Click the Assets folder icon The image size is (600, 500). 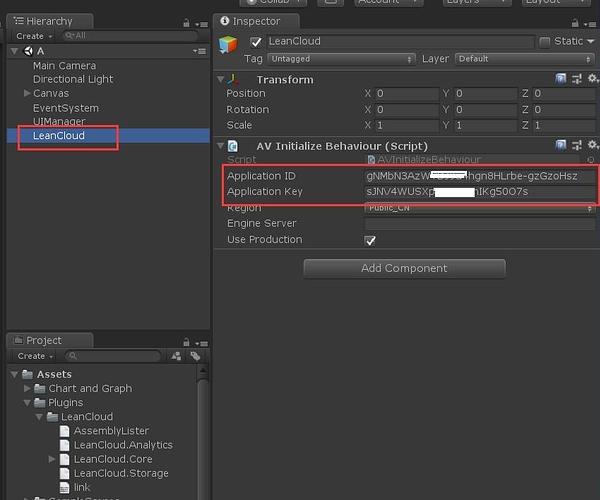click(x=27, y=374)
